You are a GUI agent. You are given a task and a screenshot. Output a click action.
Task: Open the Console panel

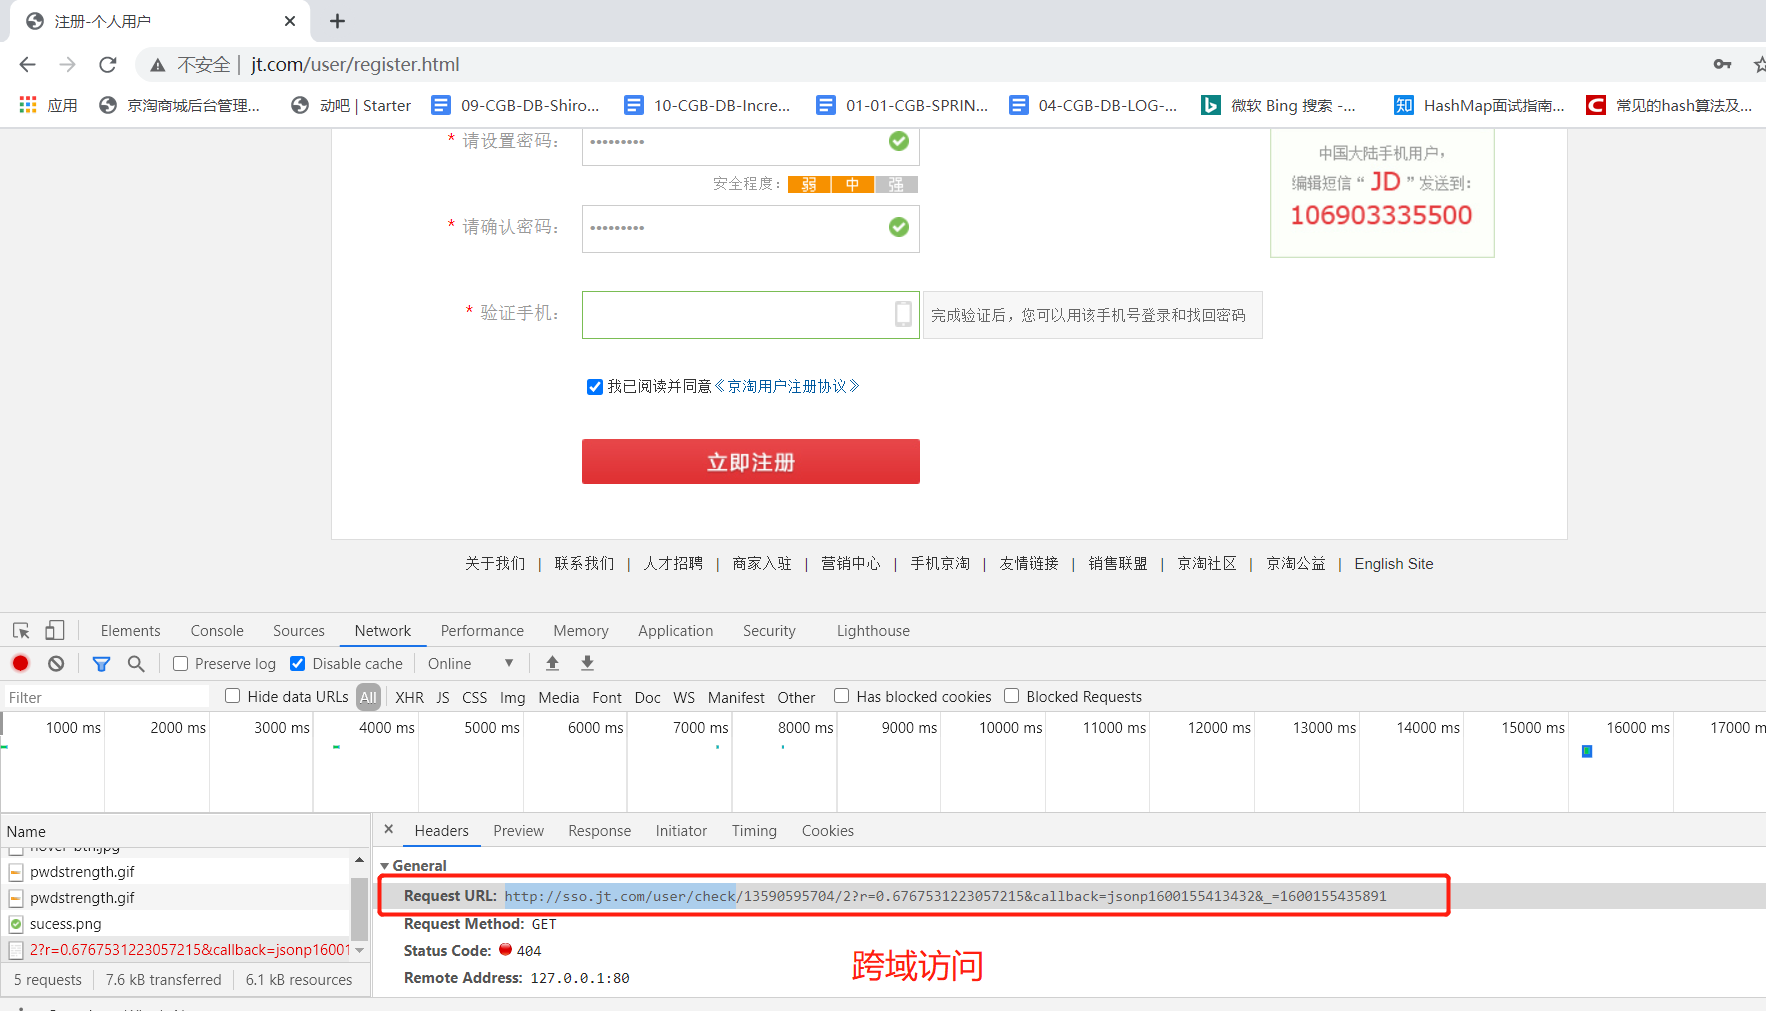(216, 630)
